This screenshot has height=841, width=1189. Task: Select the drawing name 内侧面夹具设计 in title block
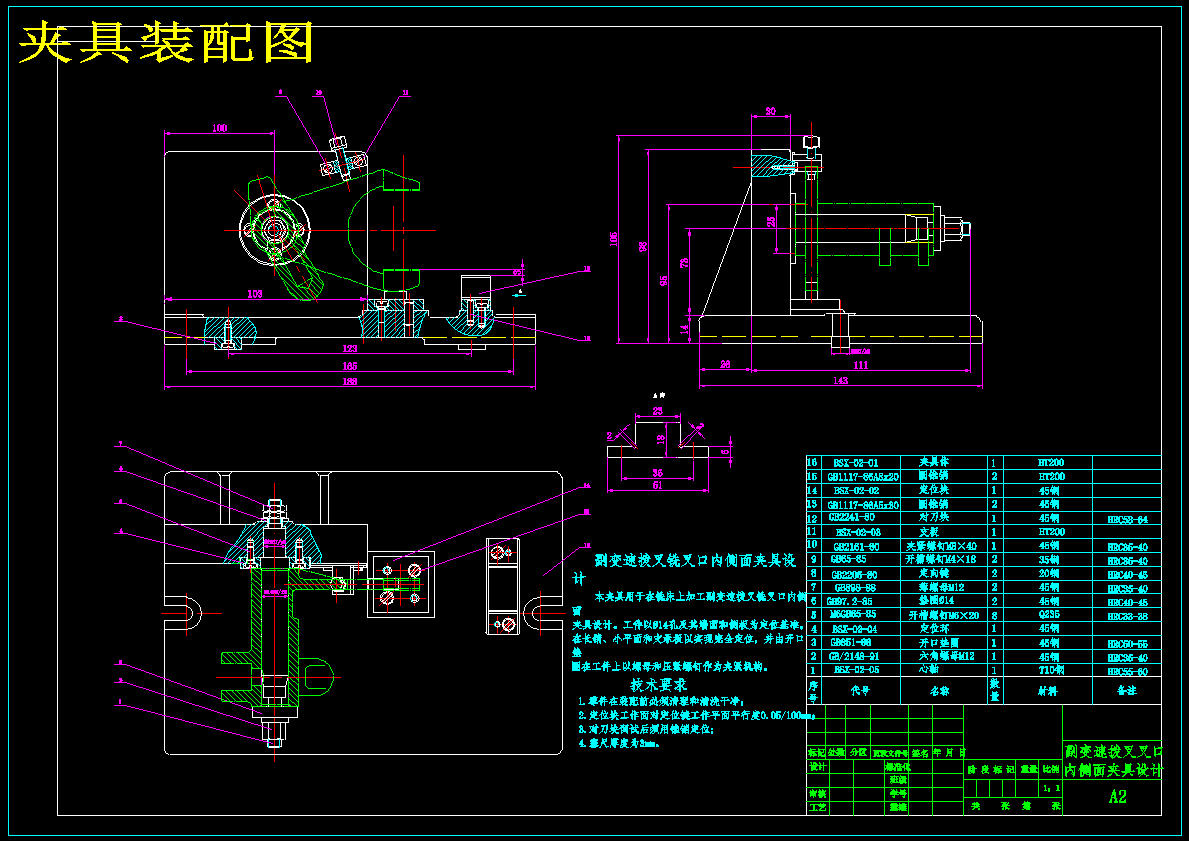point(1112,770)
